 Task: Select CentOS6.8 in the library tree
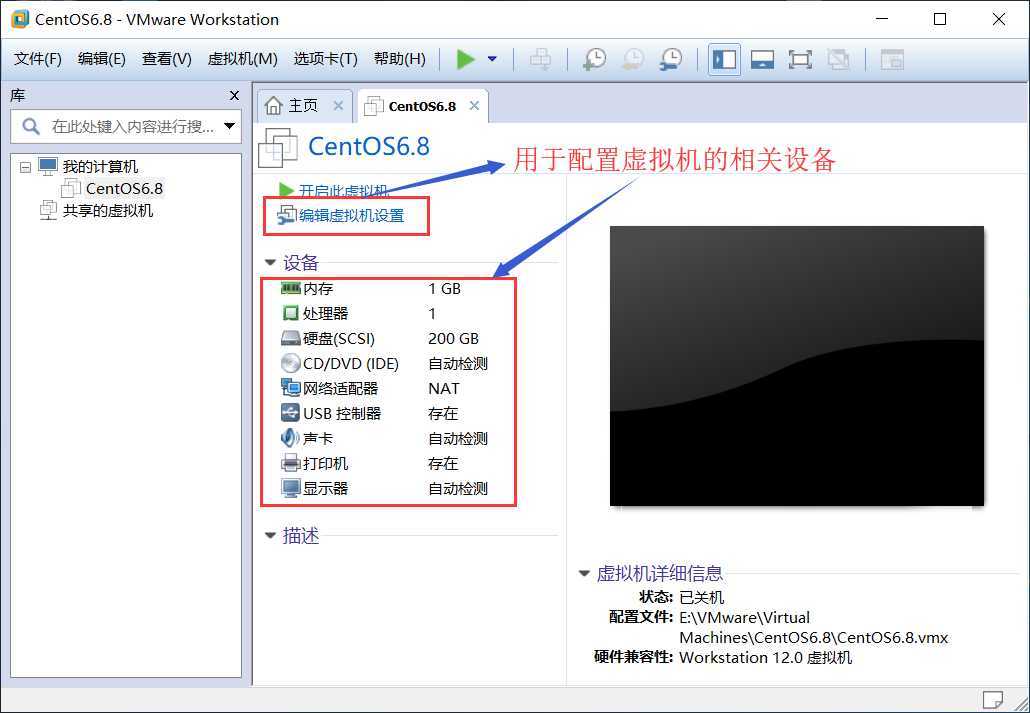point(124,189)
